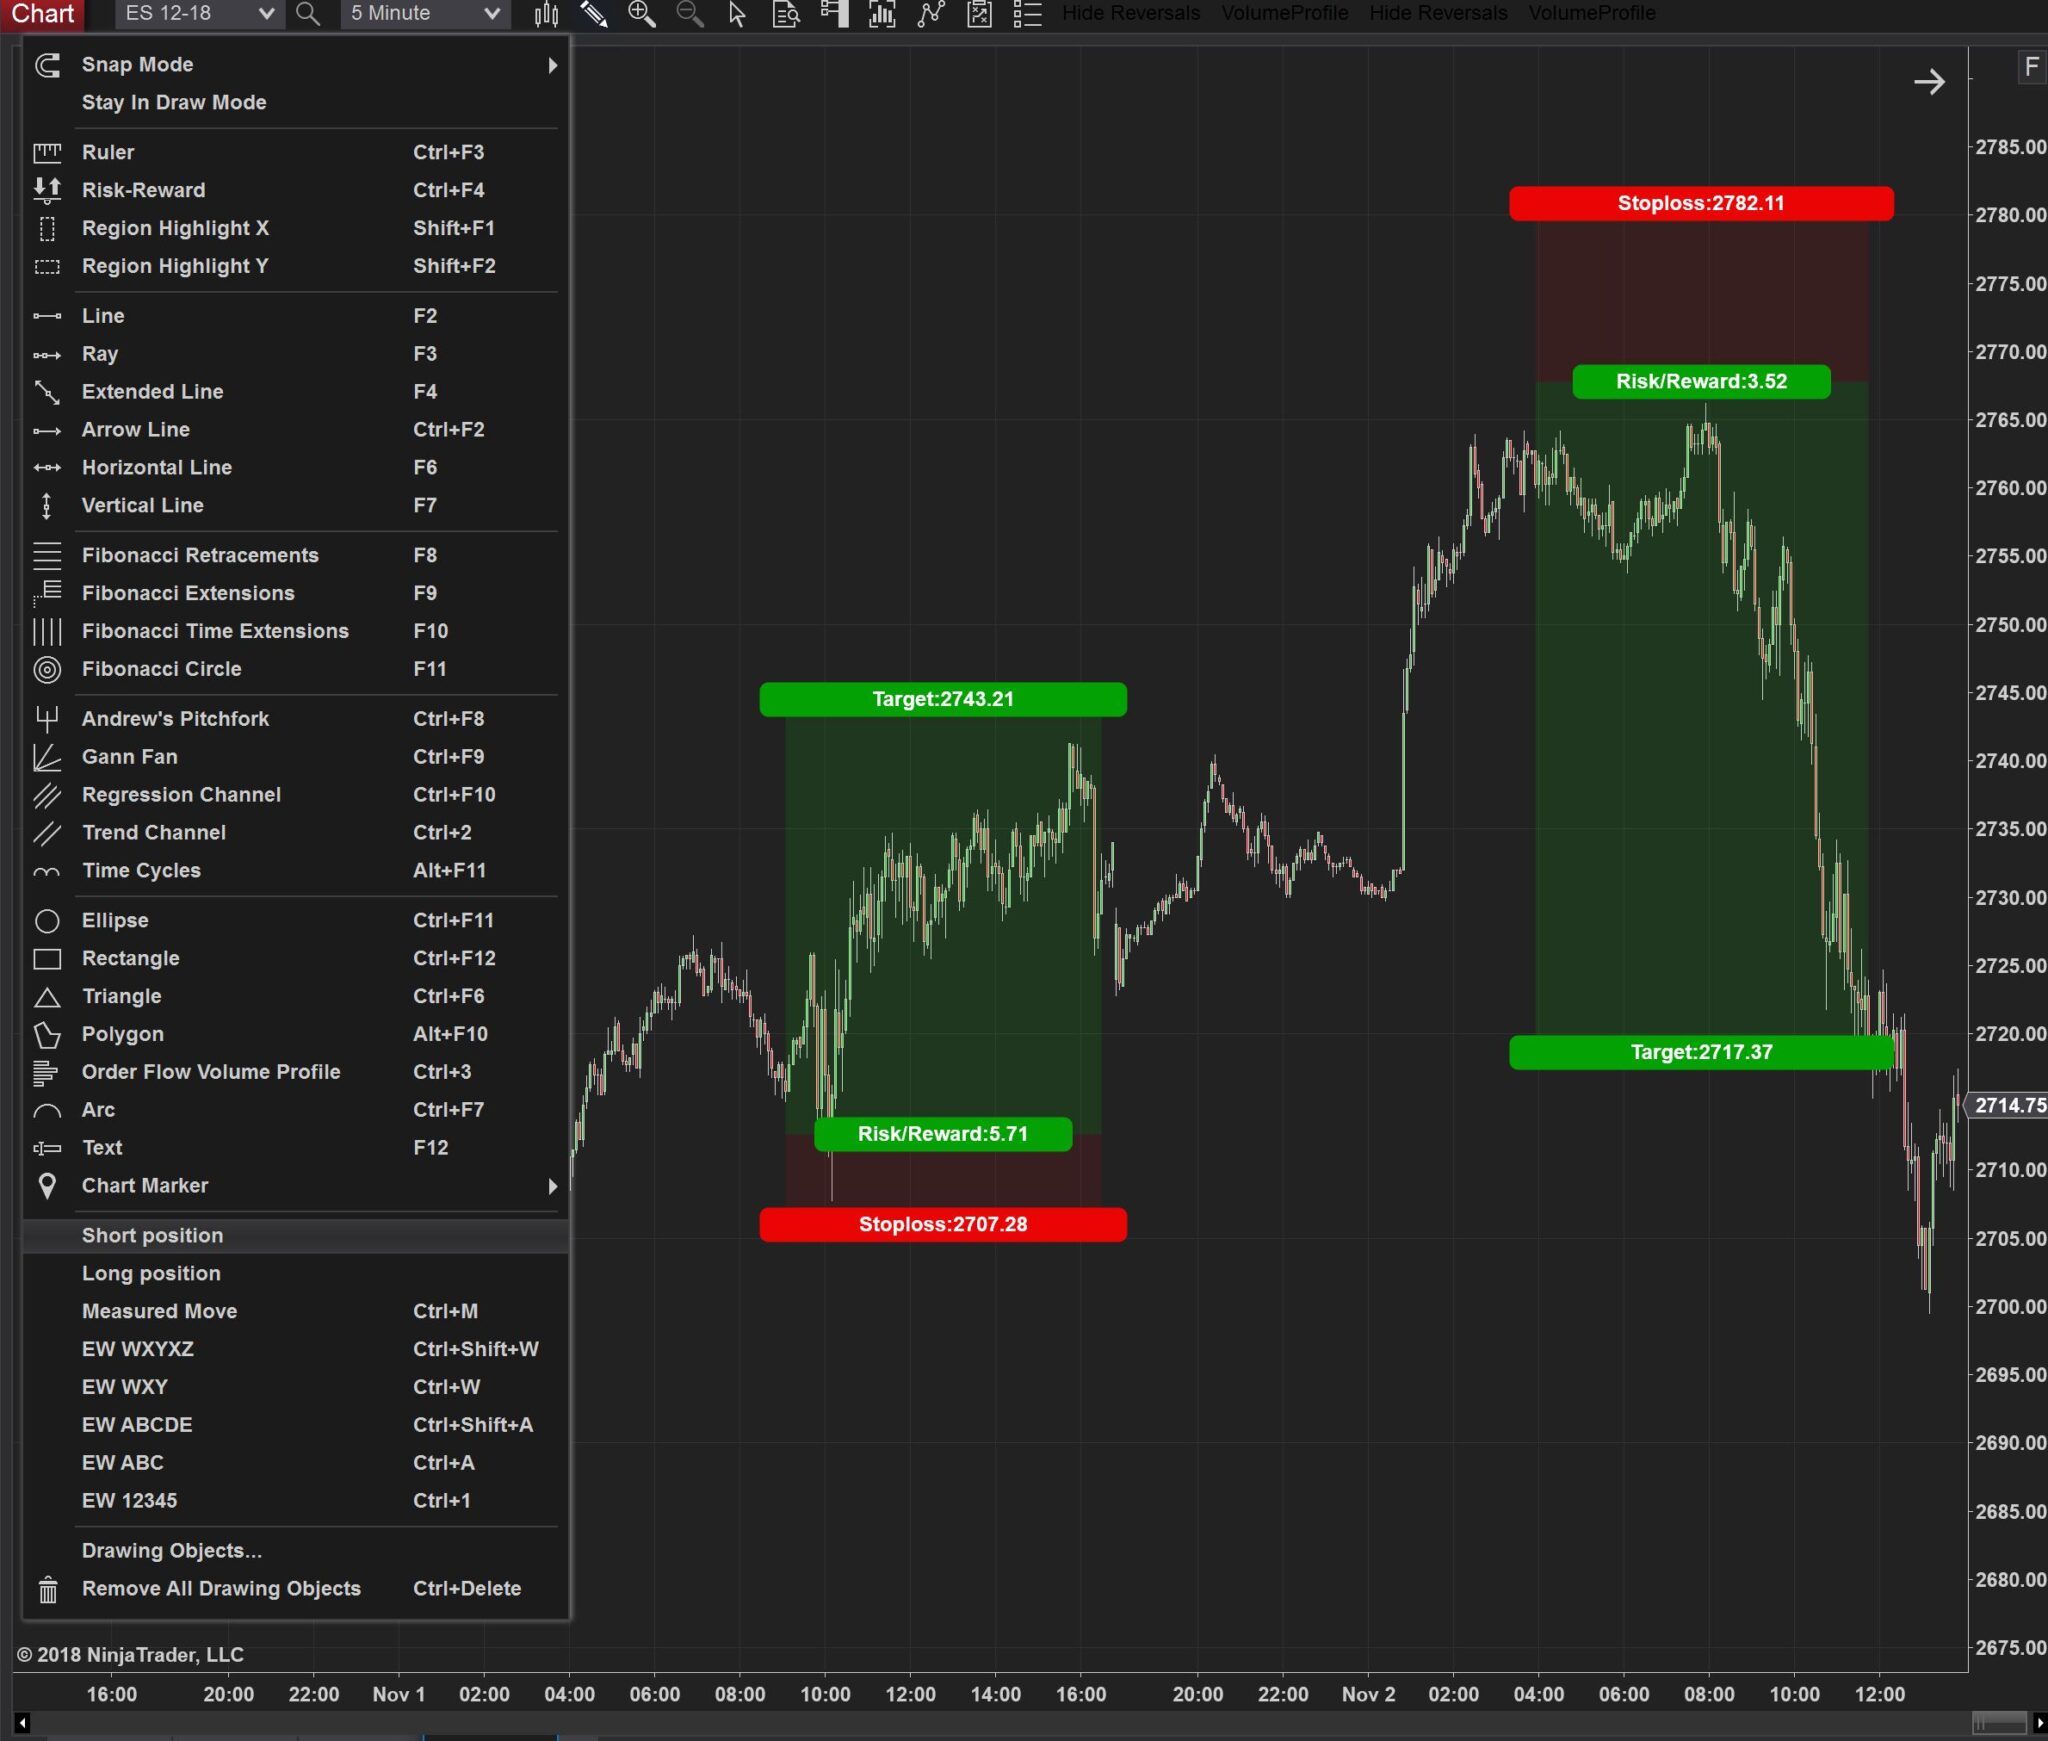The width and height of the screenshot is (2048, 1741).
Task: Toggle Stay In Draw Mode
Action: (174, 102)
